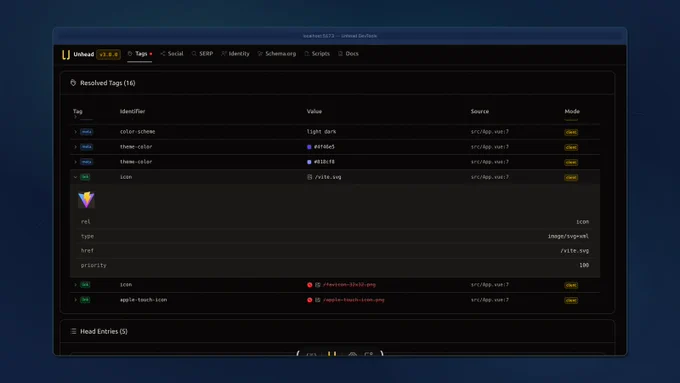Click the client badge in color-scheme row
This screenshot has width=680, height=383.
[x=571, y=132]
